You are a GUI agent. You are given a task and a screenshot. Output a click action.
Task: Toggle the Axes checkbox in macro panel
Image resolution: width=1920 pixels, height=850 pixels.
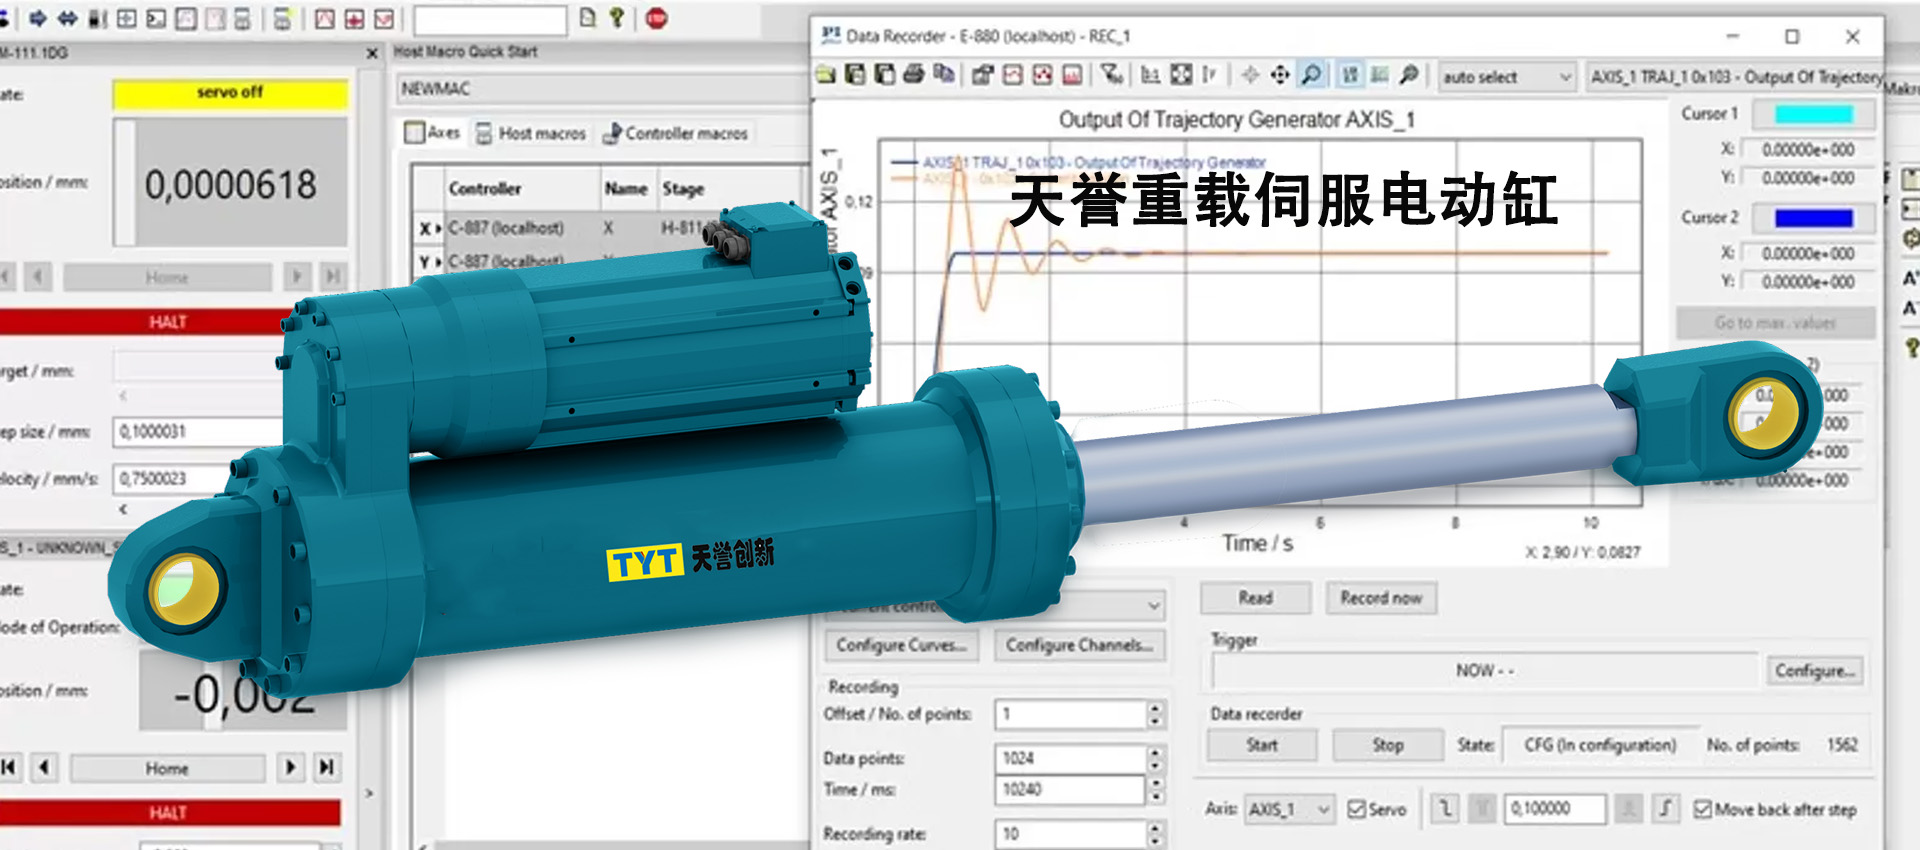[415, 133]
